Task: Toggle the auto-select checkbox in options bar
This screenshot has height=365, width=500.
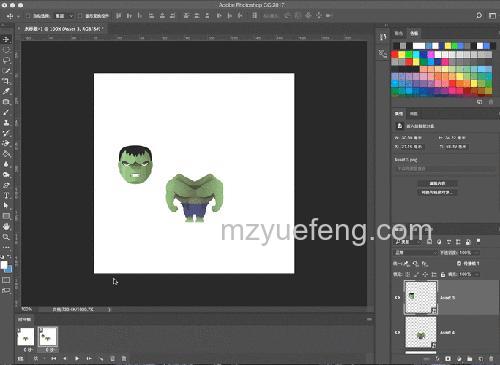Action: click(28, 16)
